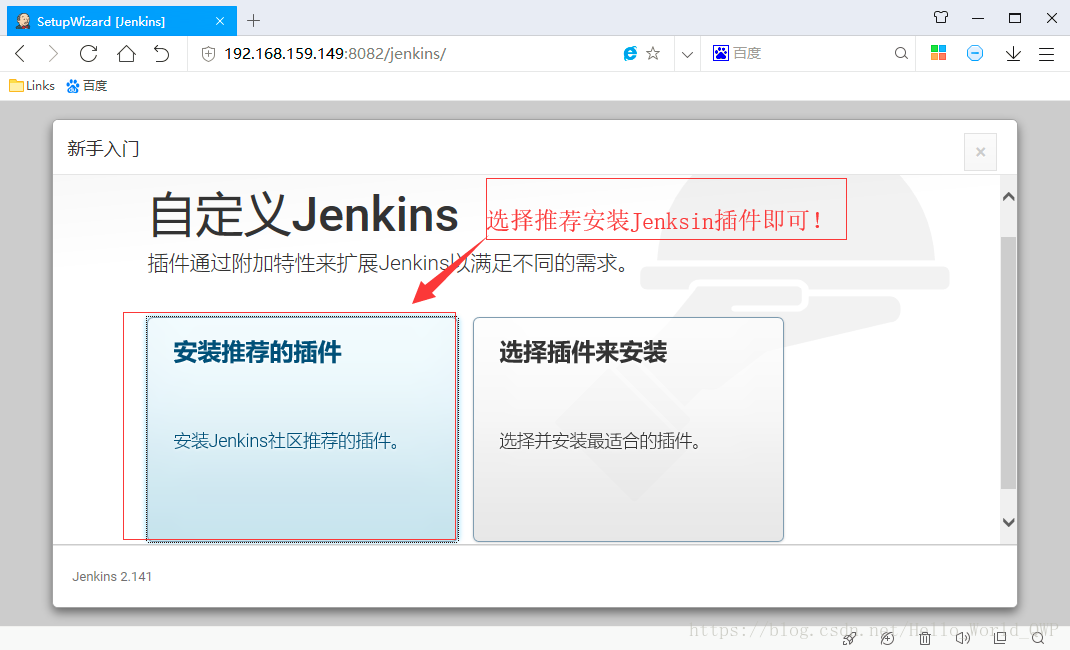Click the 自定义Jenkins heading
This screenshot has height=650, width=1070.
pos(303,215)
